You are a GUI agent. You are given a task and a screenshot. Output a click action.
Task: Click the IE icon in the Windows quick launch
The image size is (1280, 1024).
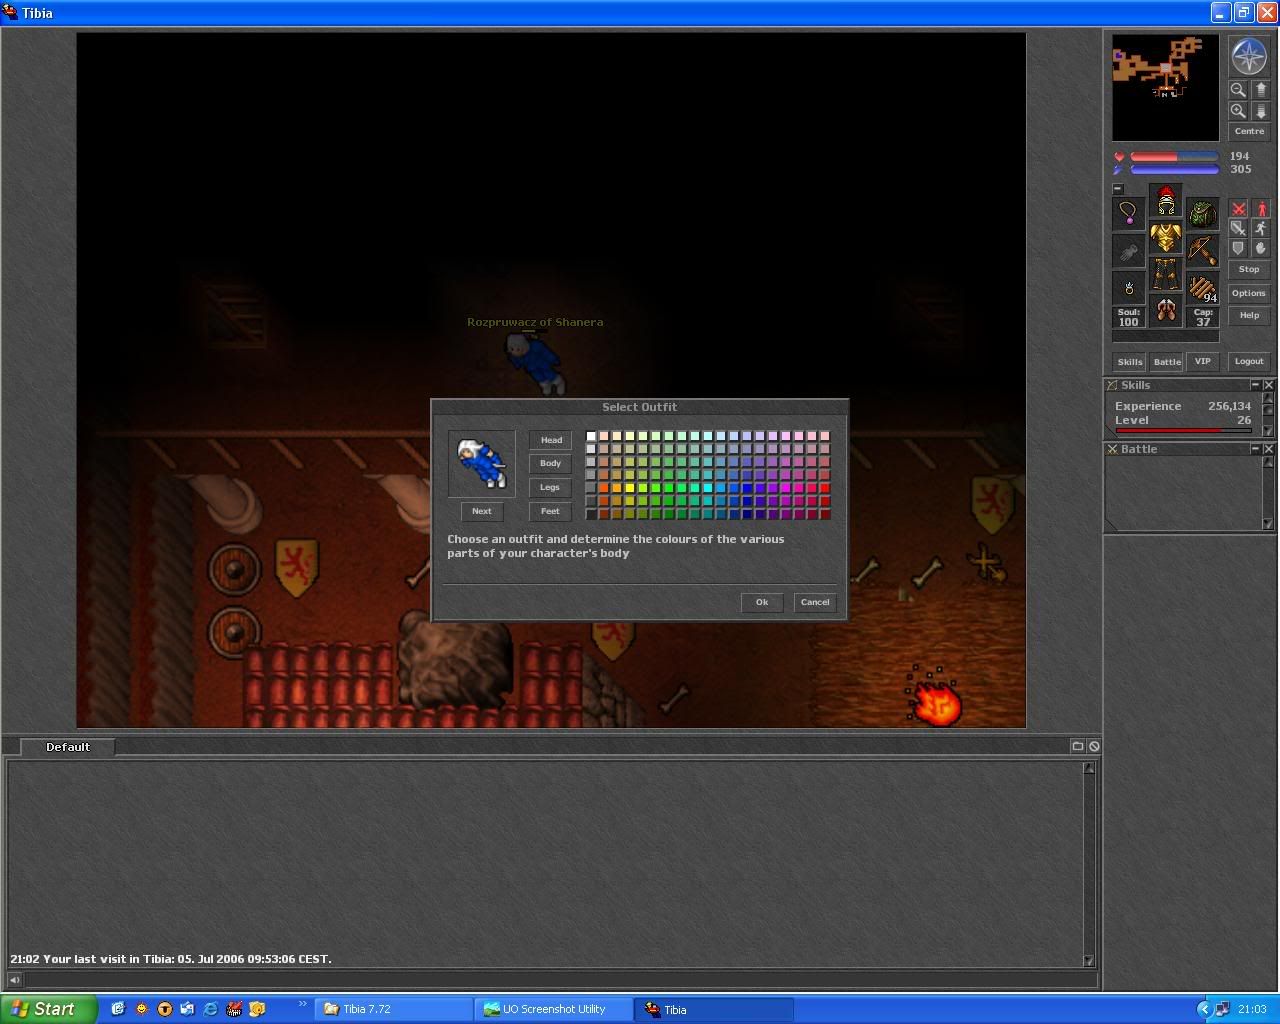pos(210,1009)
